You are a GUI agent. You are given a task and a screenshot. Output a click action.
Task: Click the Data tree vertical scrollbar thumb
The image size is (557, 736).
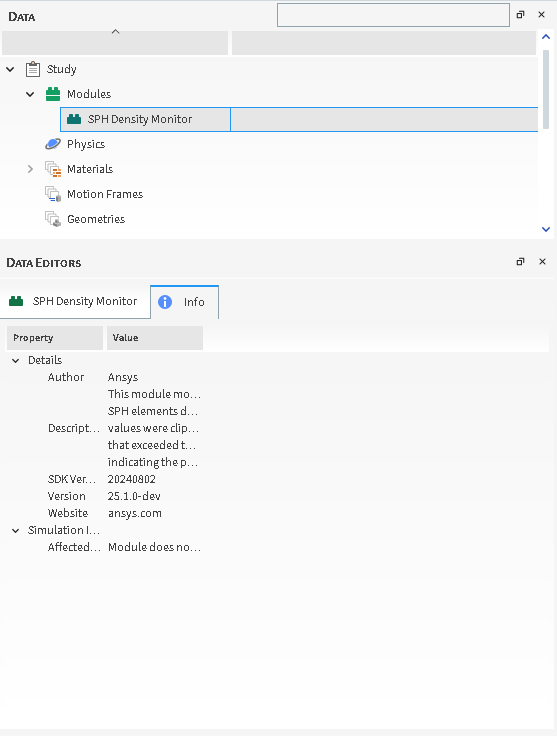coord(546,89)
